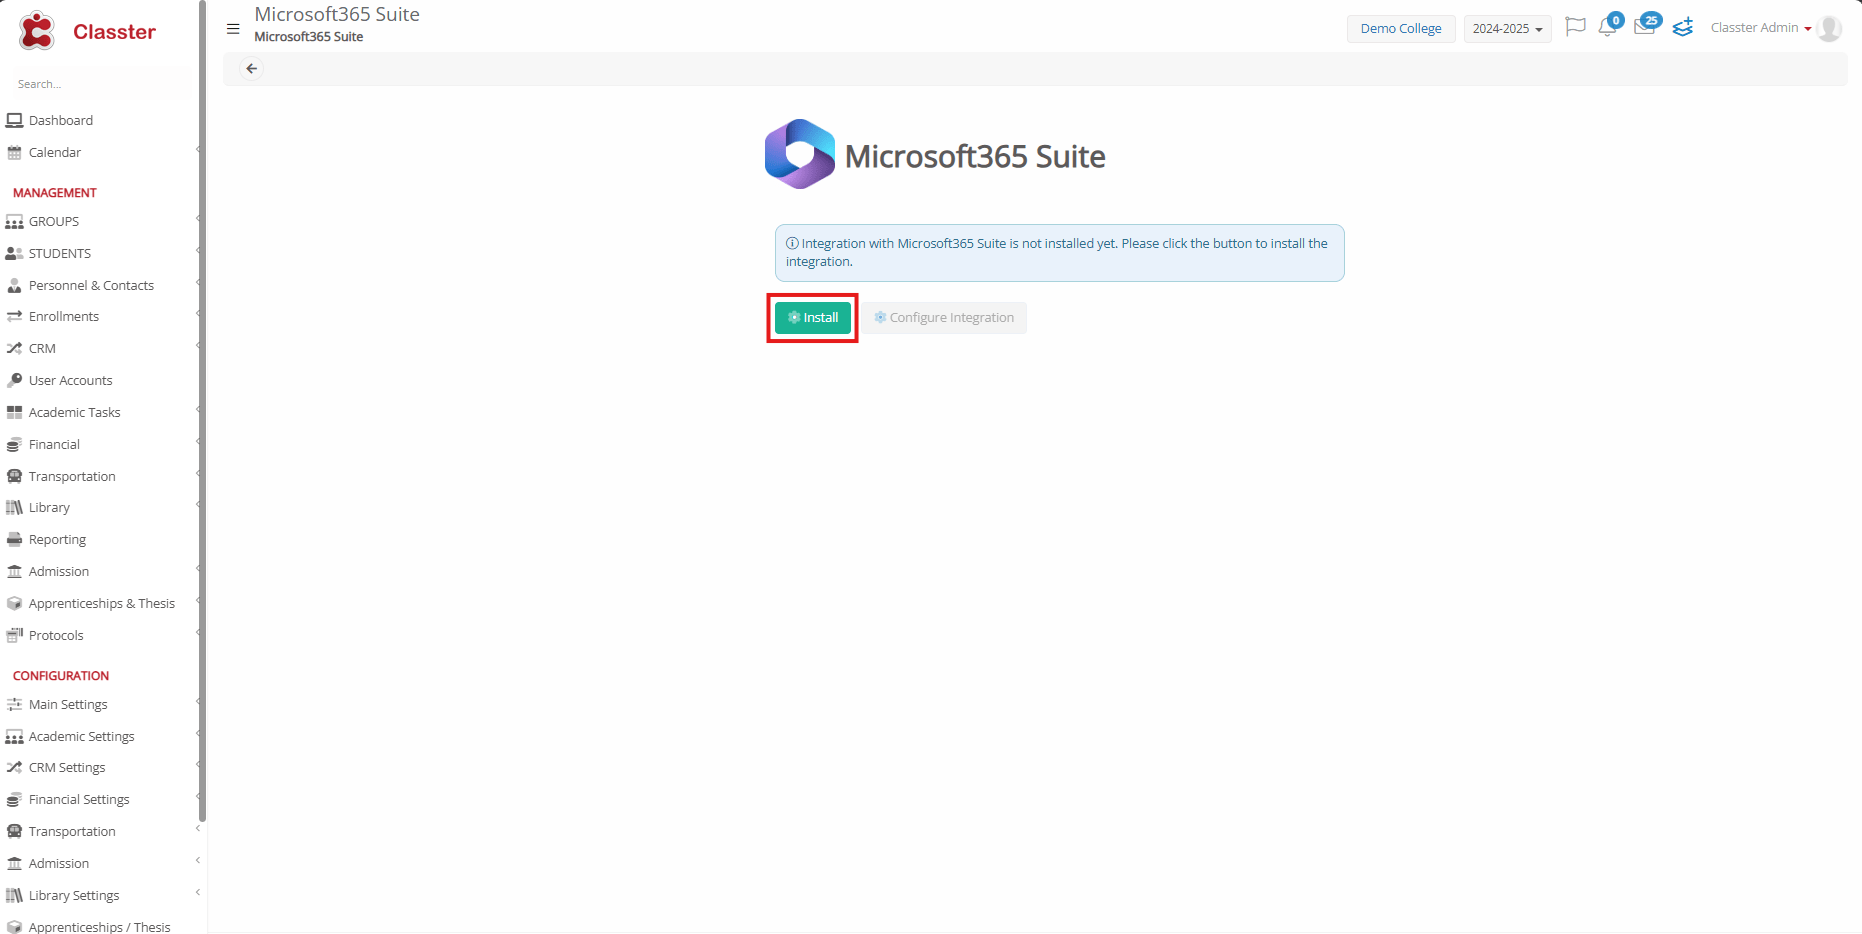1862x934 pixels.
Task: Click the sidebar vertical scrollbar
Action: click(x=202, y=410)
